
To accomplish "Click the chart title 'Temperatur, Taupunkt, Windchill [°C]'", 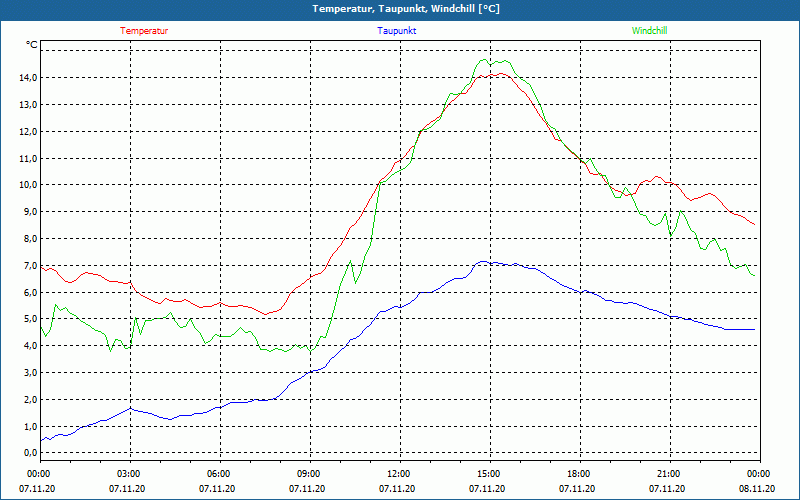I will pyautogui.click(x=406, y=9).
